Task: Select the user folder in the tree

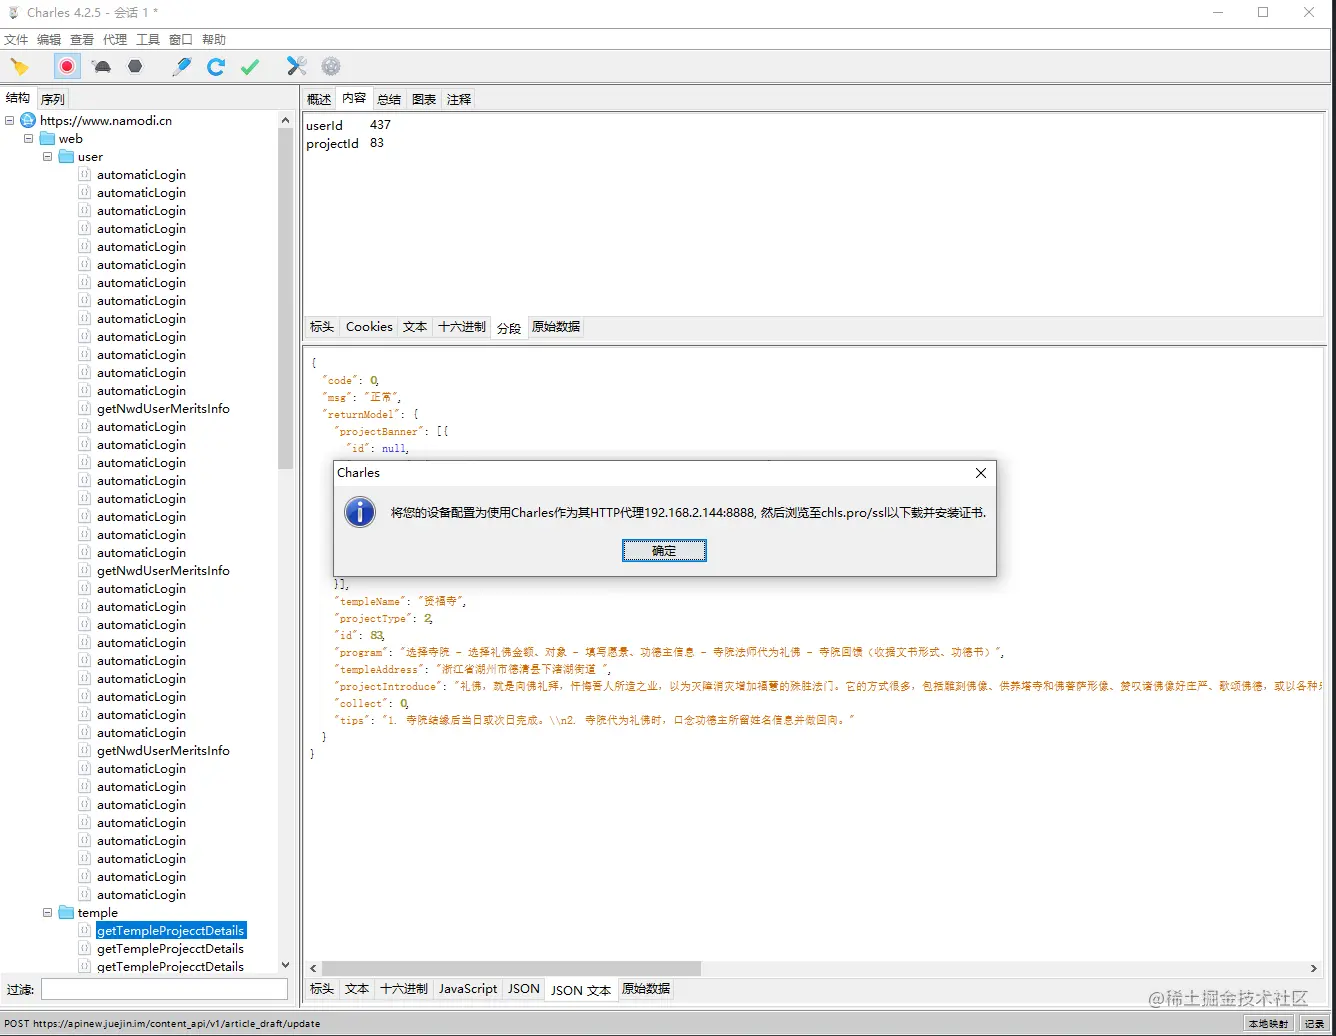Action: coord(90,157)
